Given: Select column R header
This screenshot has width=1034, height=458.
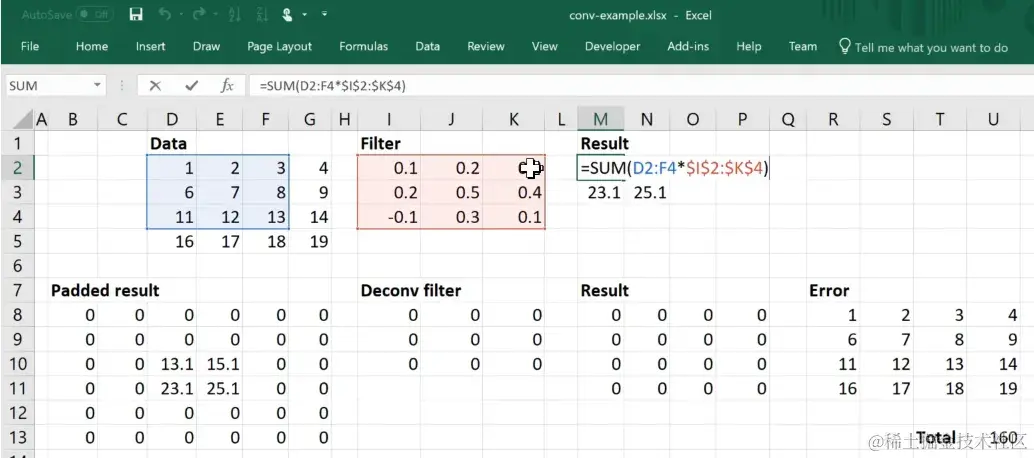Looking at the screenshot, I should pyautogui.click(x=833, y=119).
